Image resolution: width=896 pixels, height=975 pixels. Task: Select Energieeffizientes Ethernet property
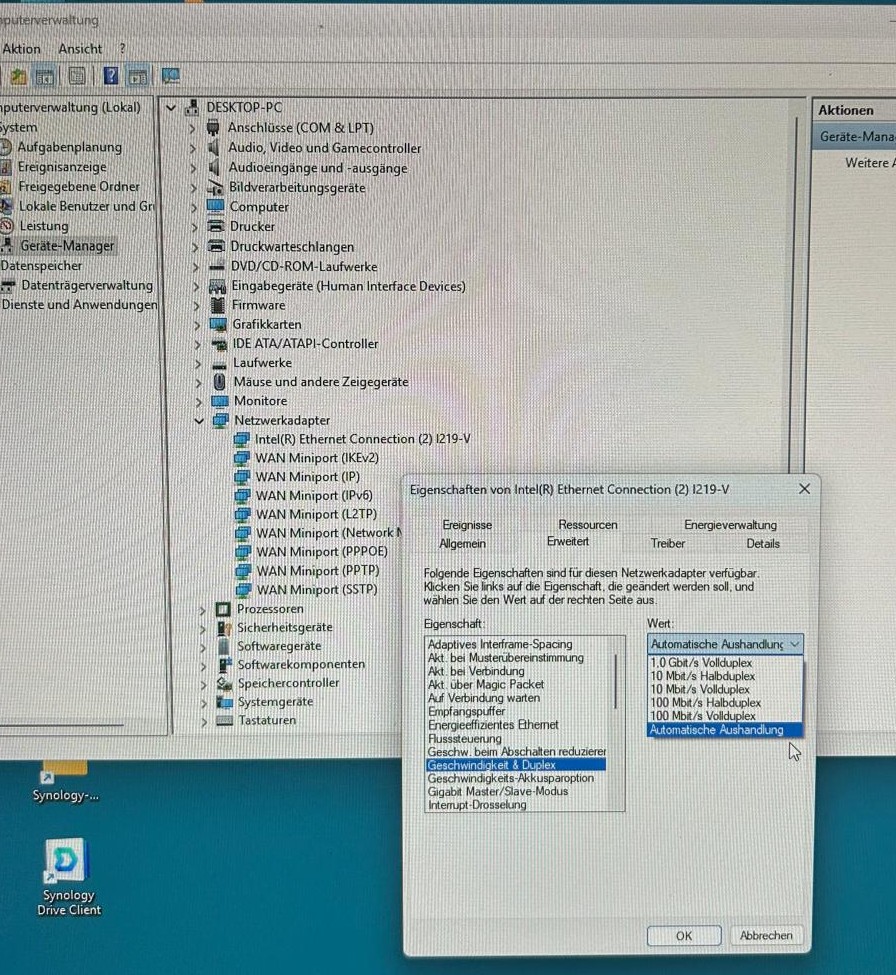pyautogui.click(x=516, y=725)
